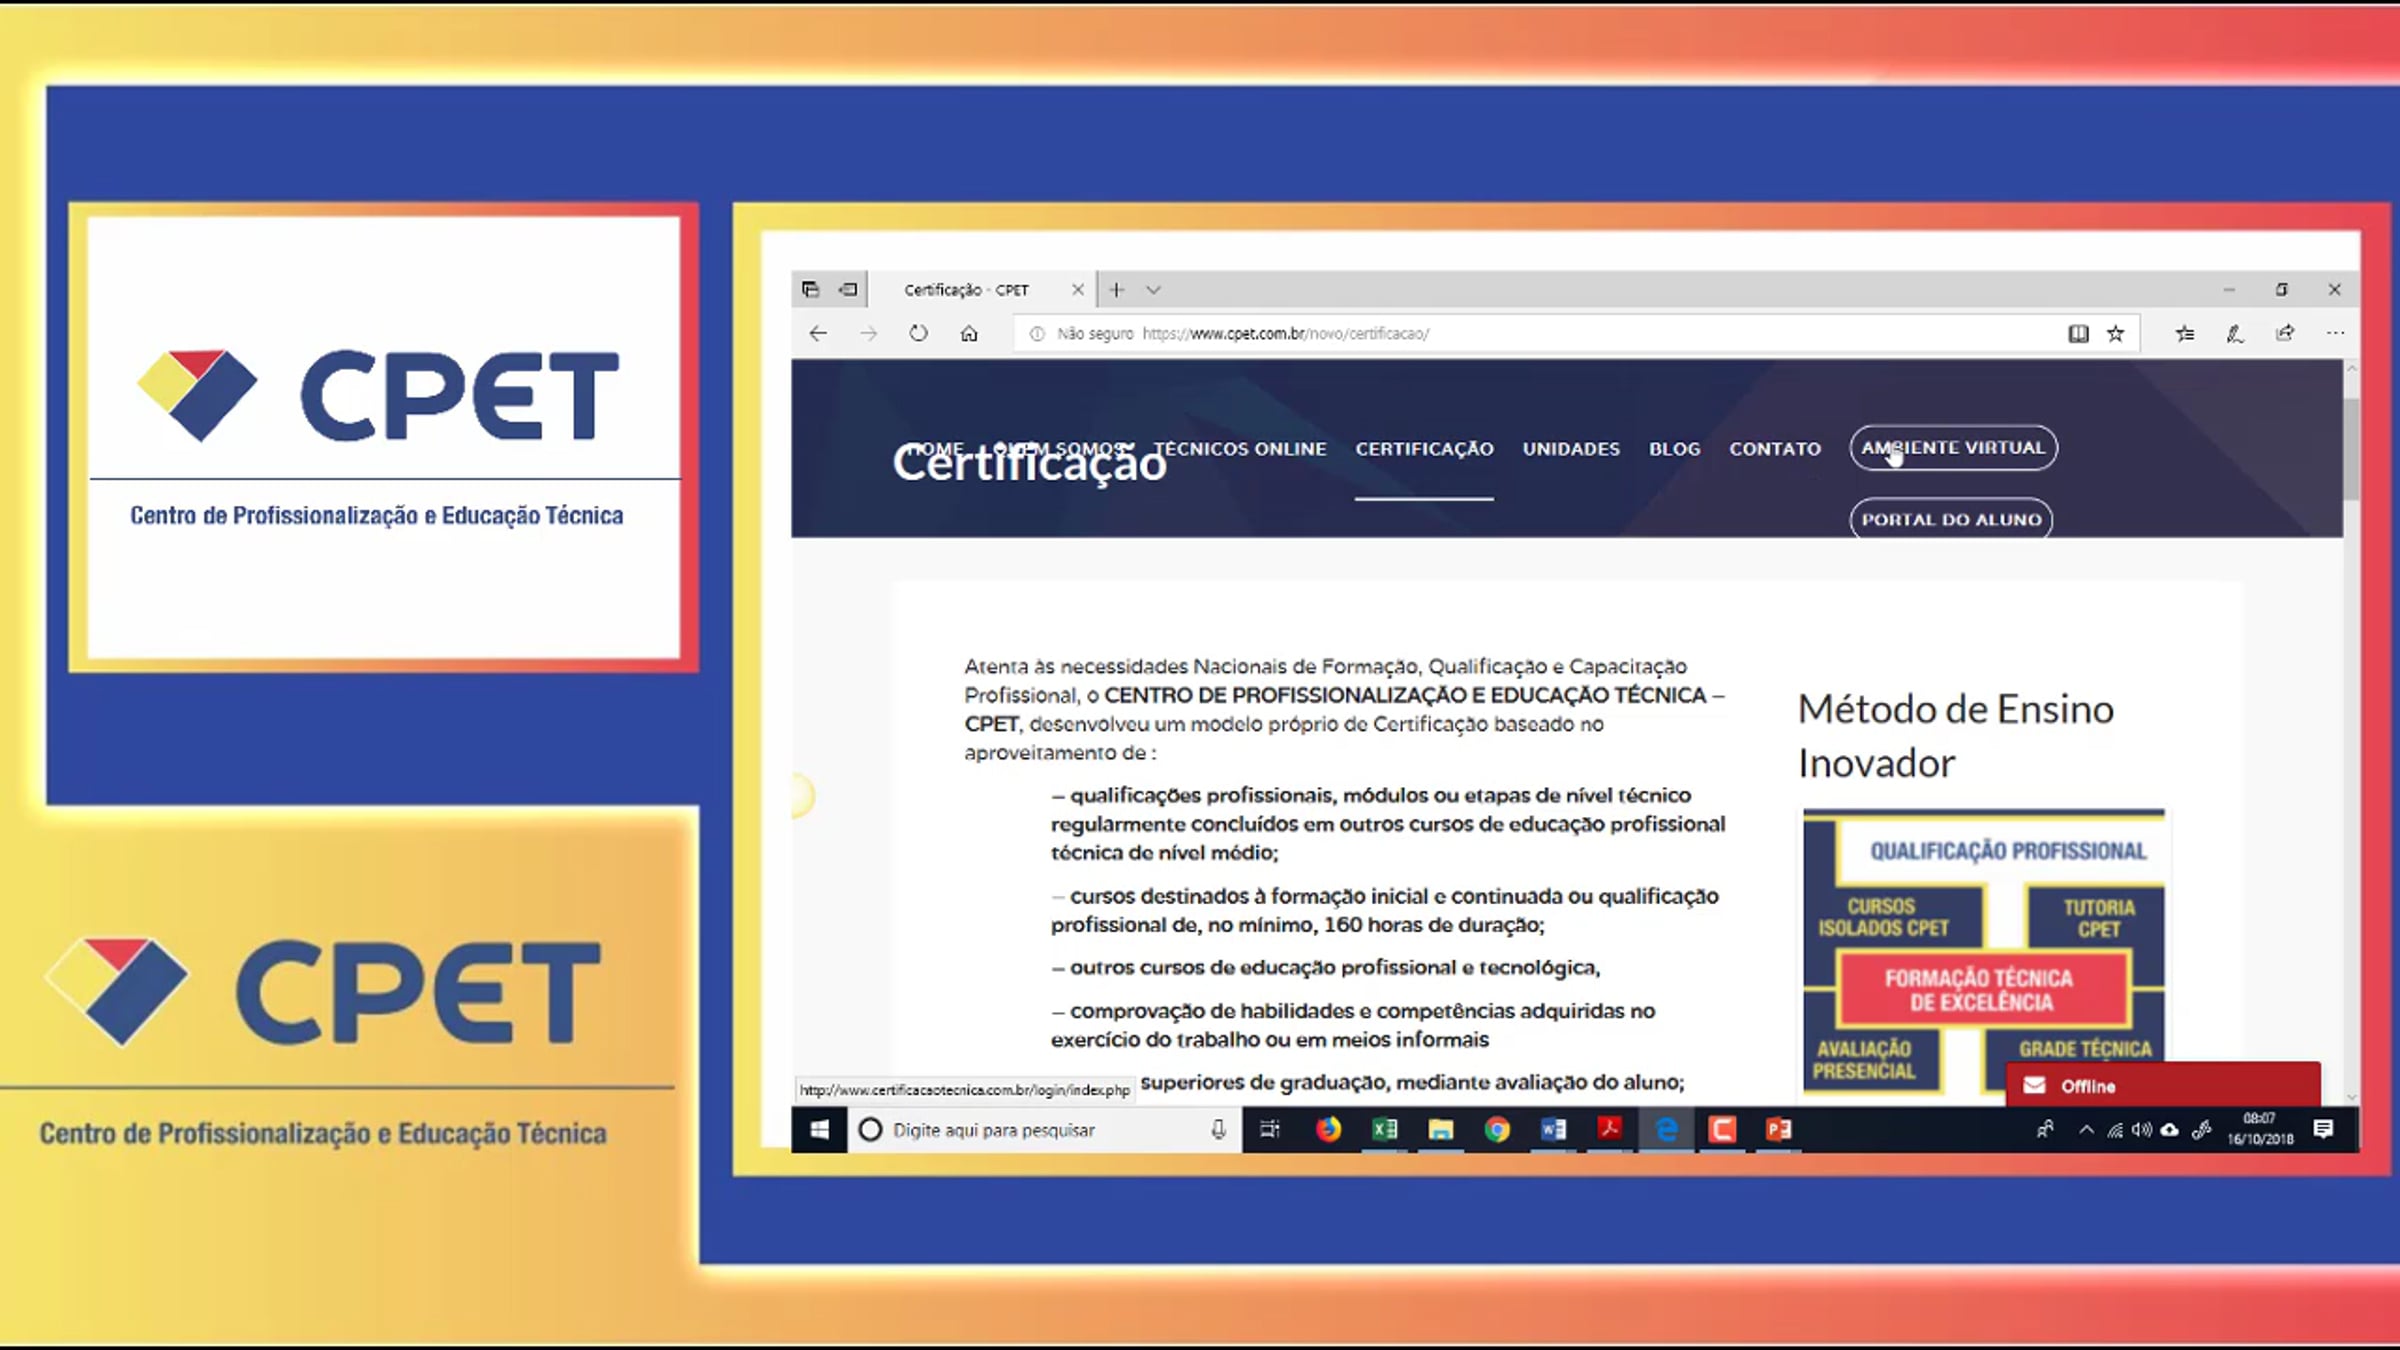Screen dimensions: 2400x1350
Task: Open the site info icon beside 'Não seguro'
Action: 1037,334
